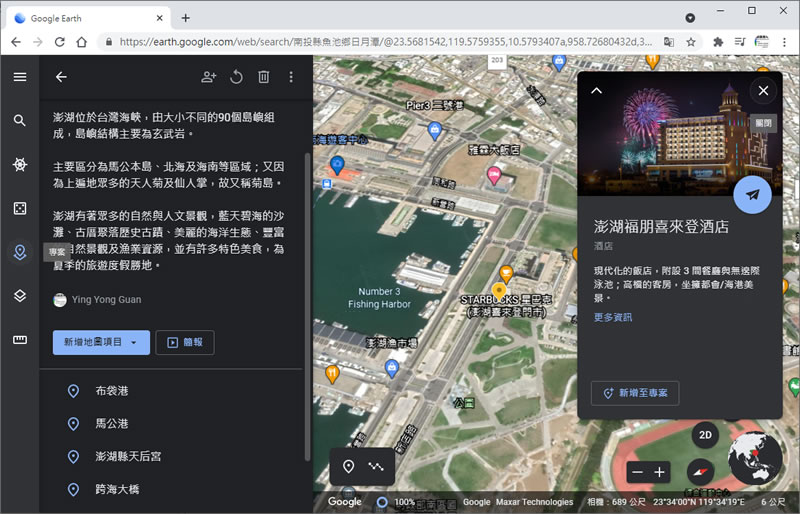The width and height of the screenshot is (800, 514).
Task: Open the search tool in sidebar
Action: (x=20, y=120)
